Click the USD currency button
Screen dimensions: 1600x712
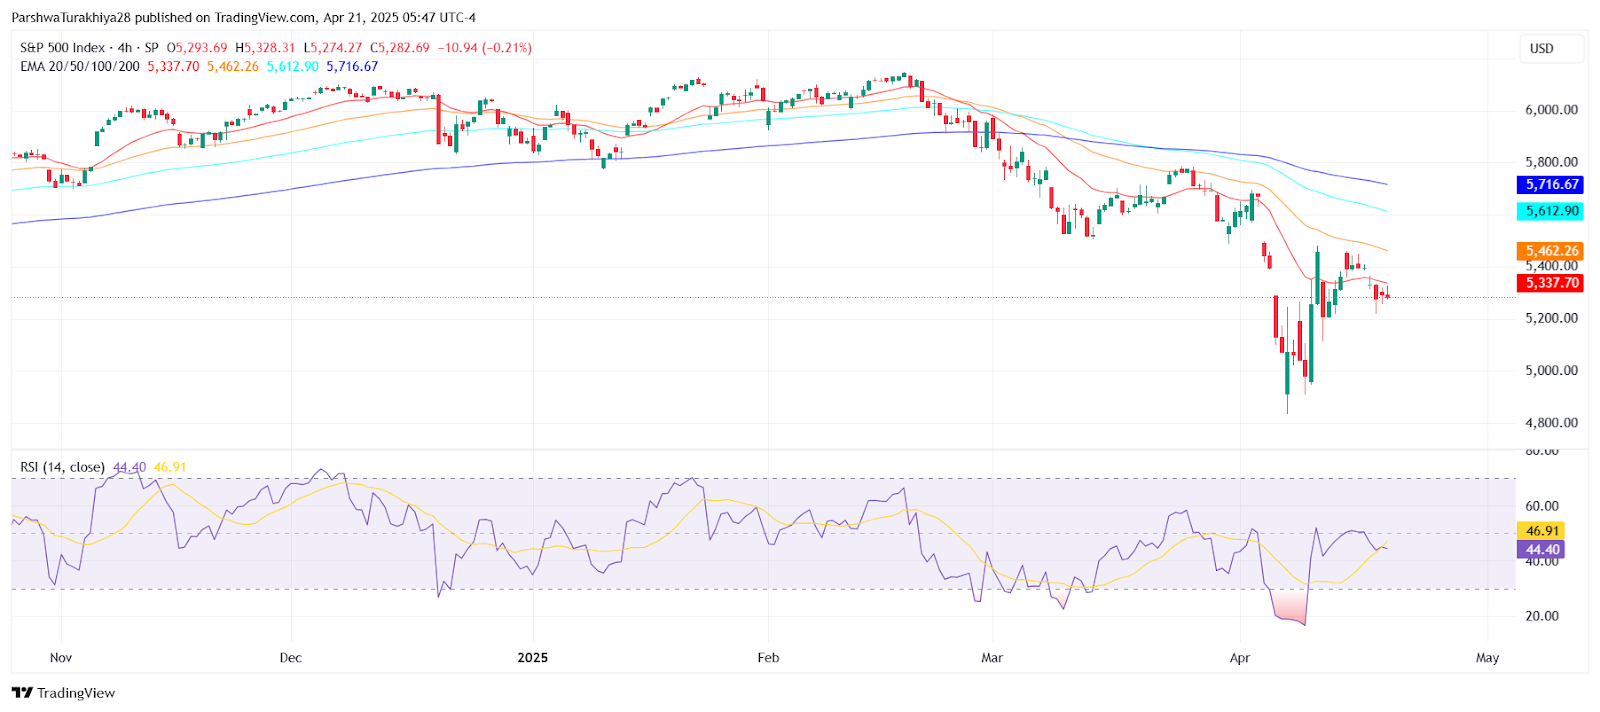(x=1551, y=49)
